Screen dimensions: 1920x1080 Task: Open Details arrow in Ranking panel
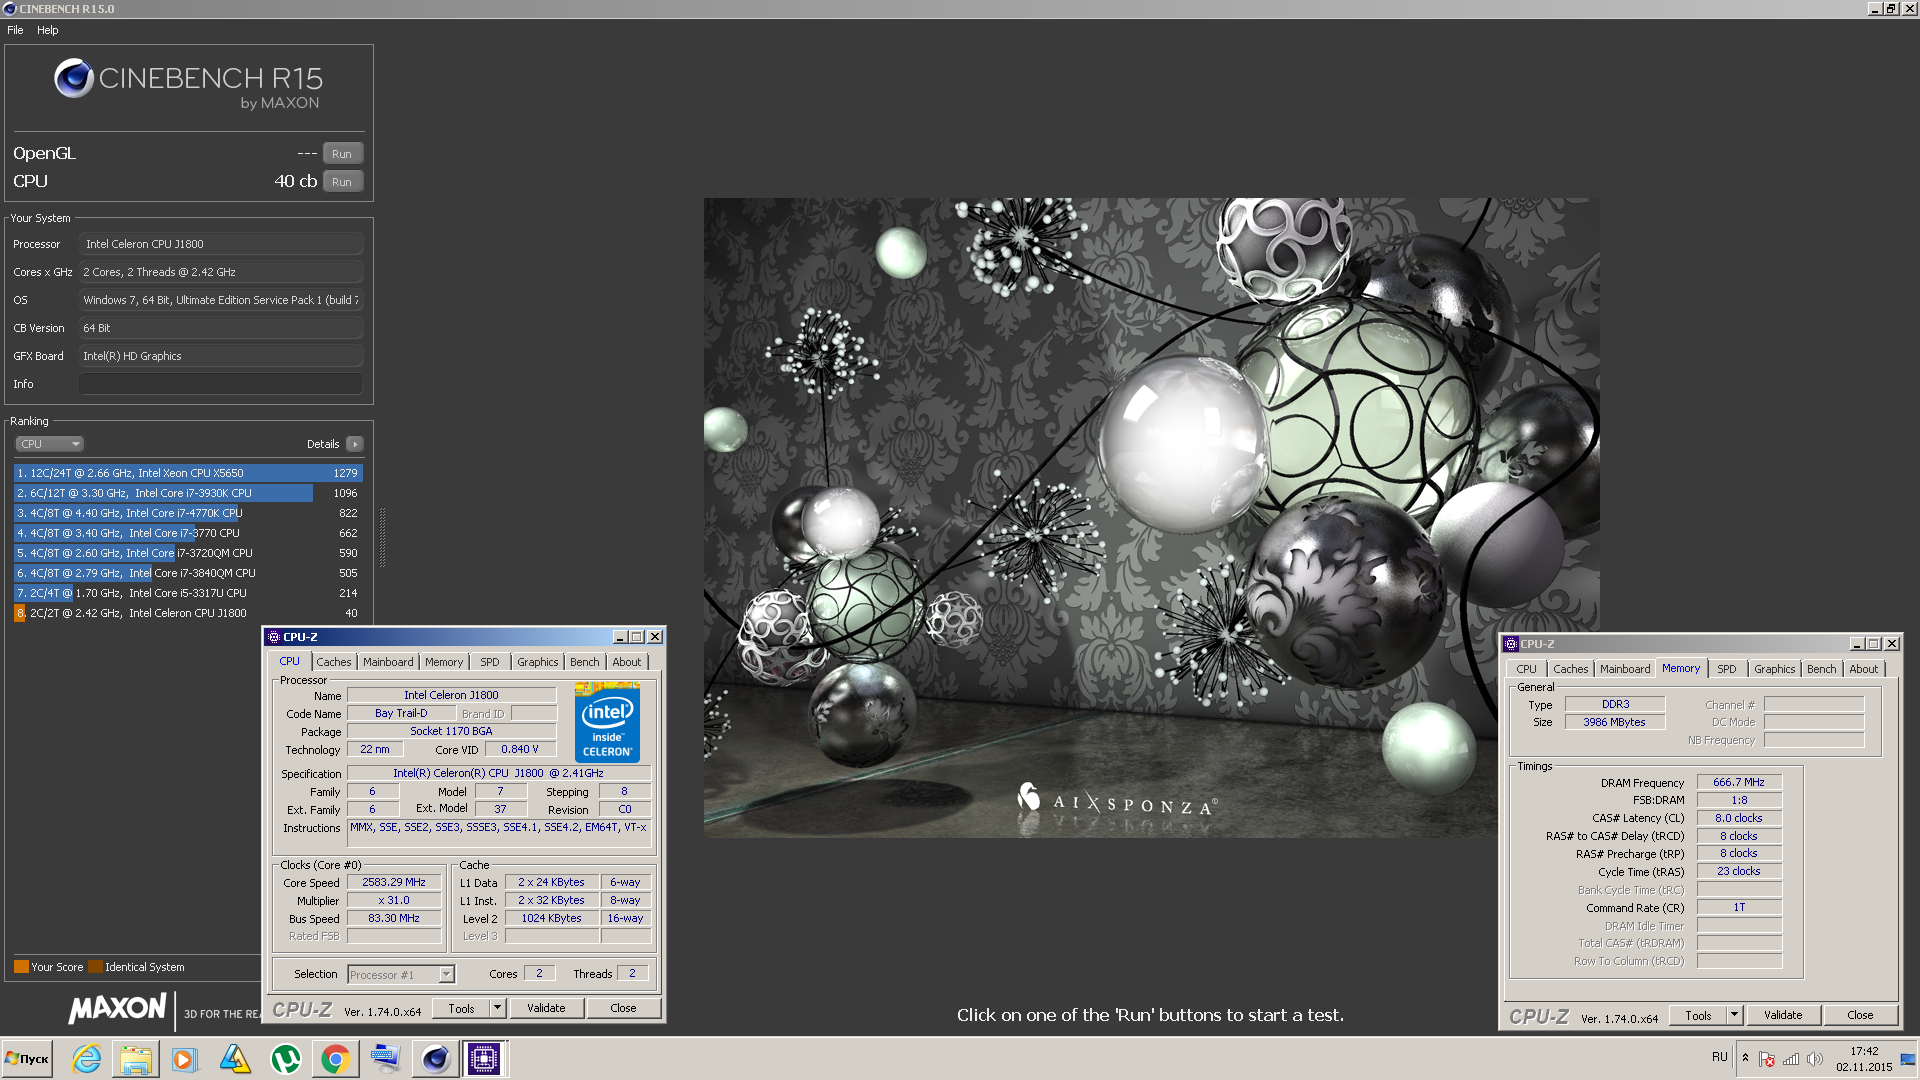[x=355, y=444]
